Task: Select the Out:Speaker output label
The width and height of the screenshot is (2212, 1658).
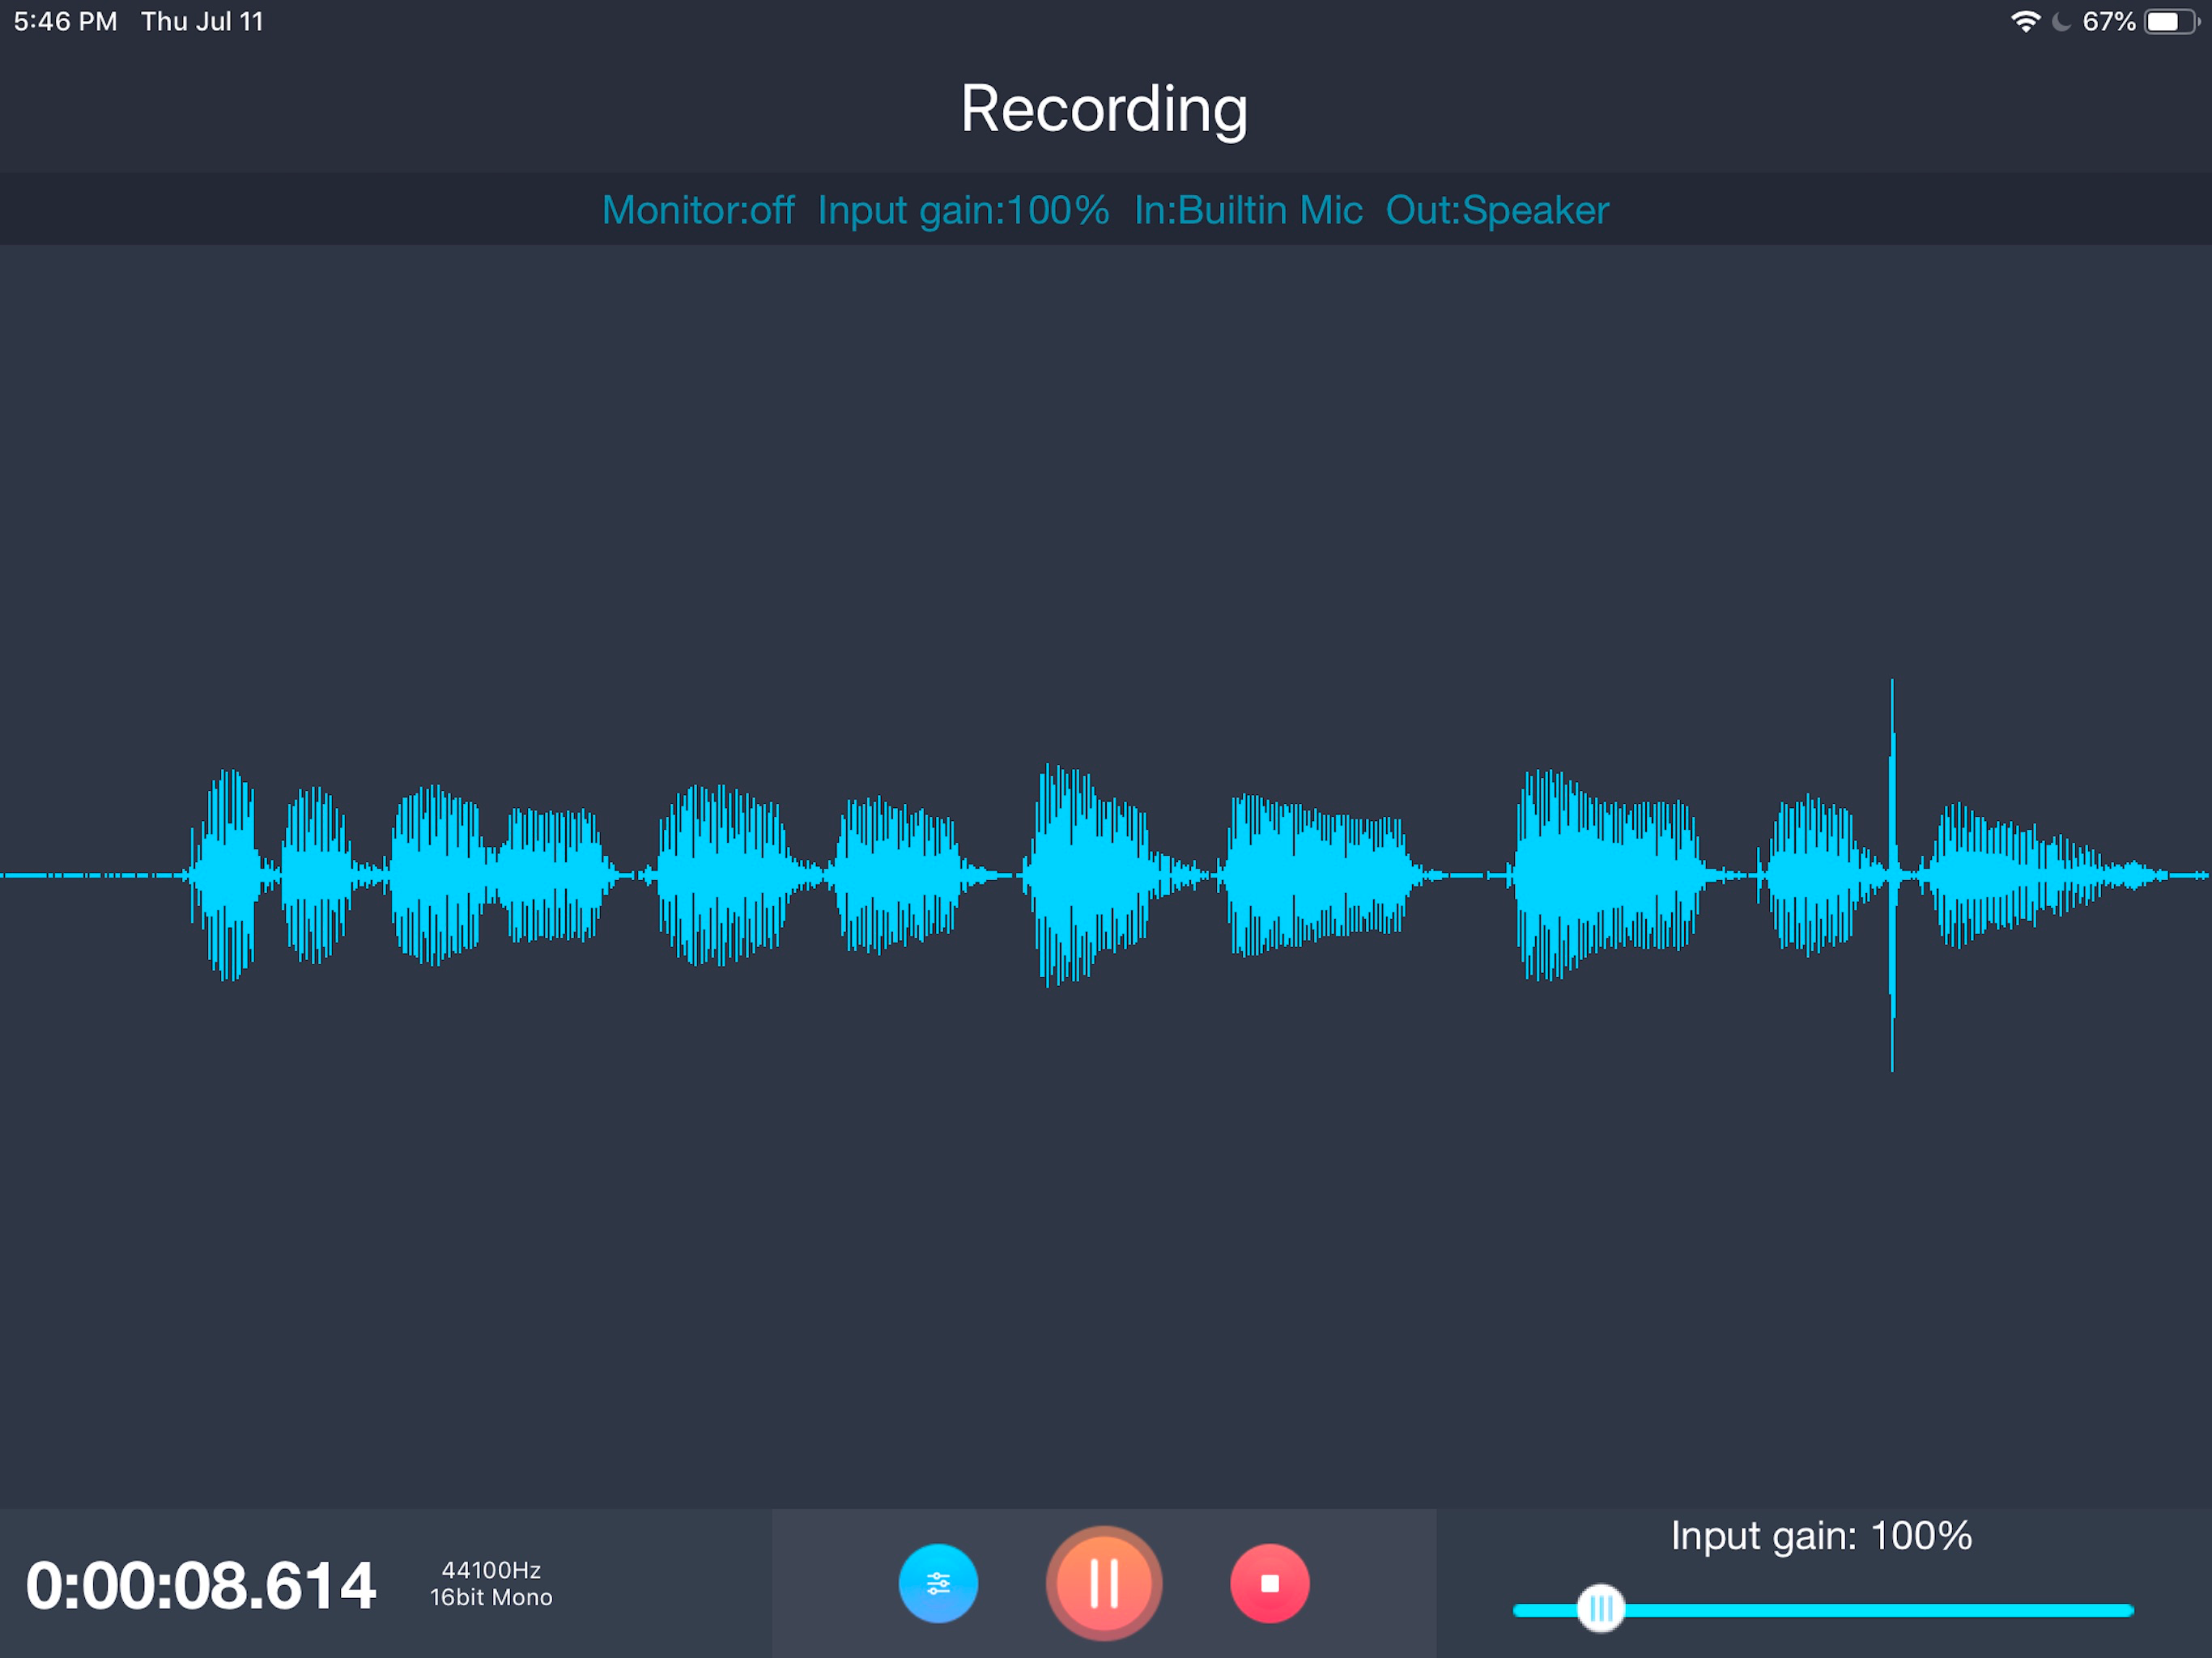Action: click(1497, 210)
